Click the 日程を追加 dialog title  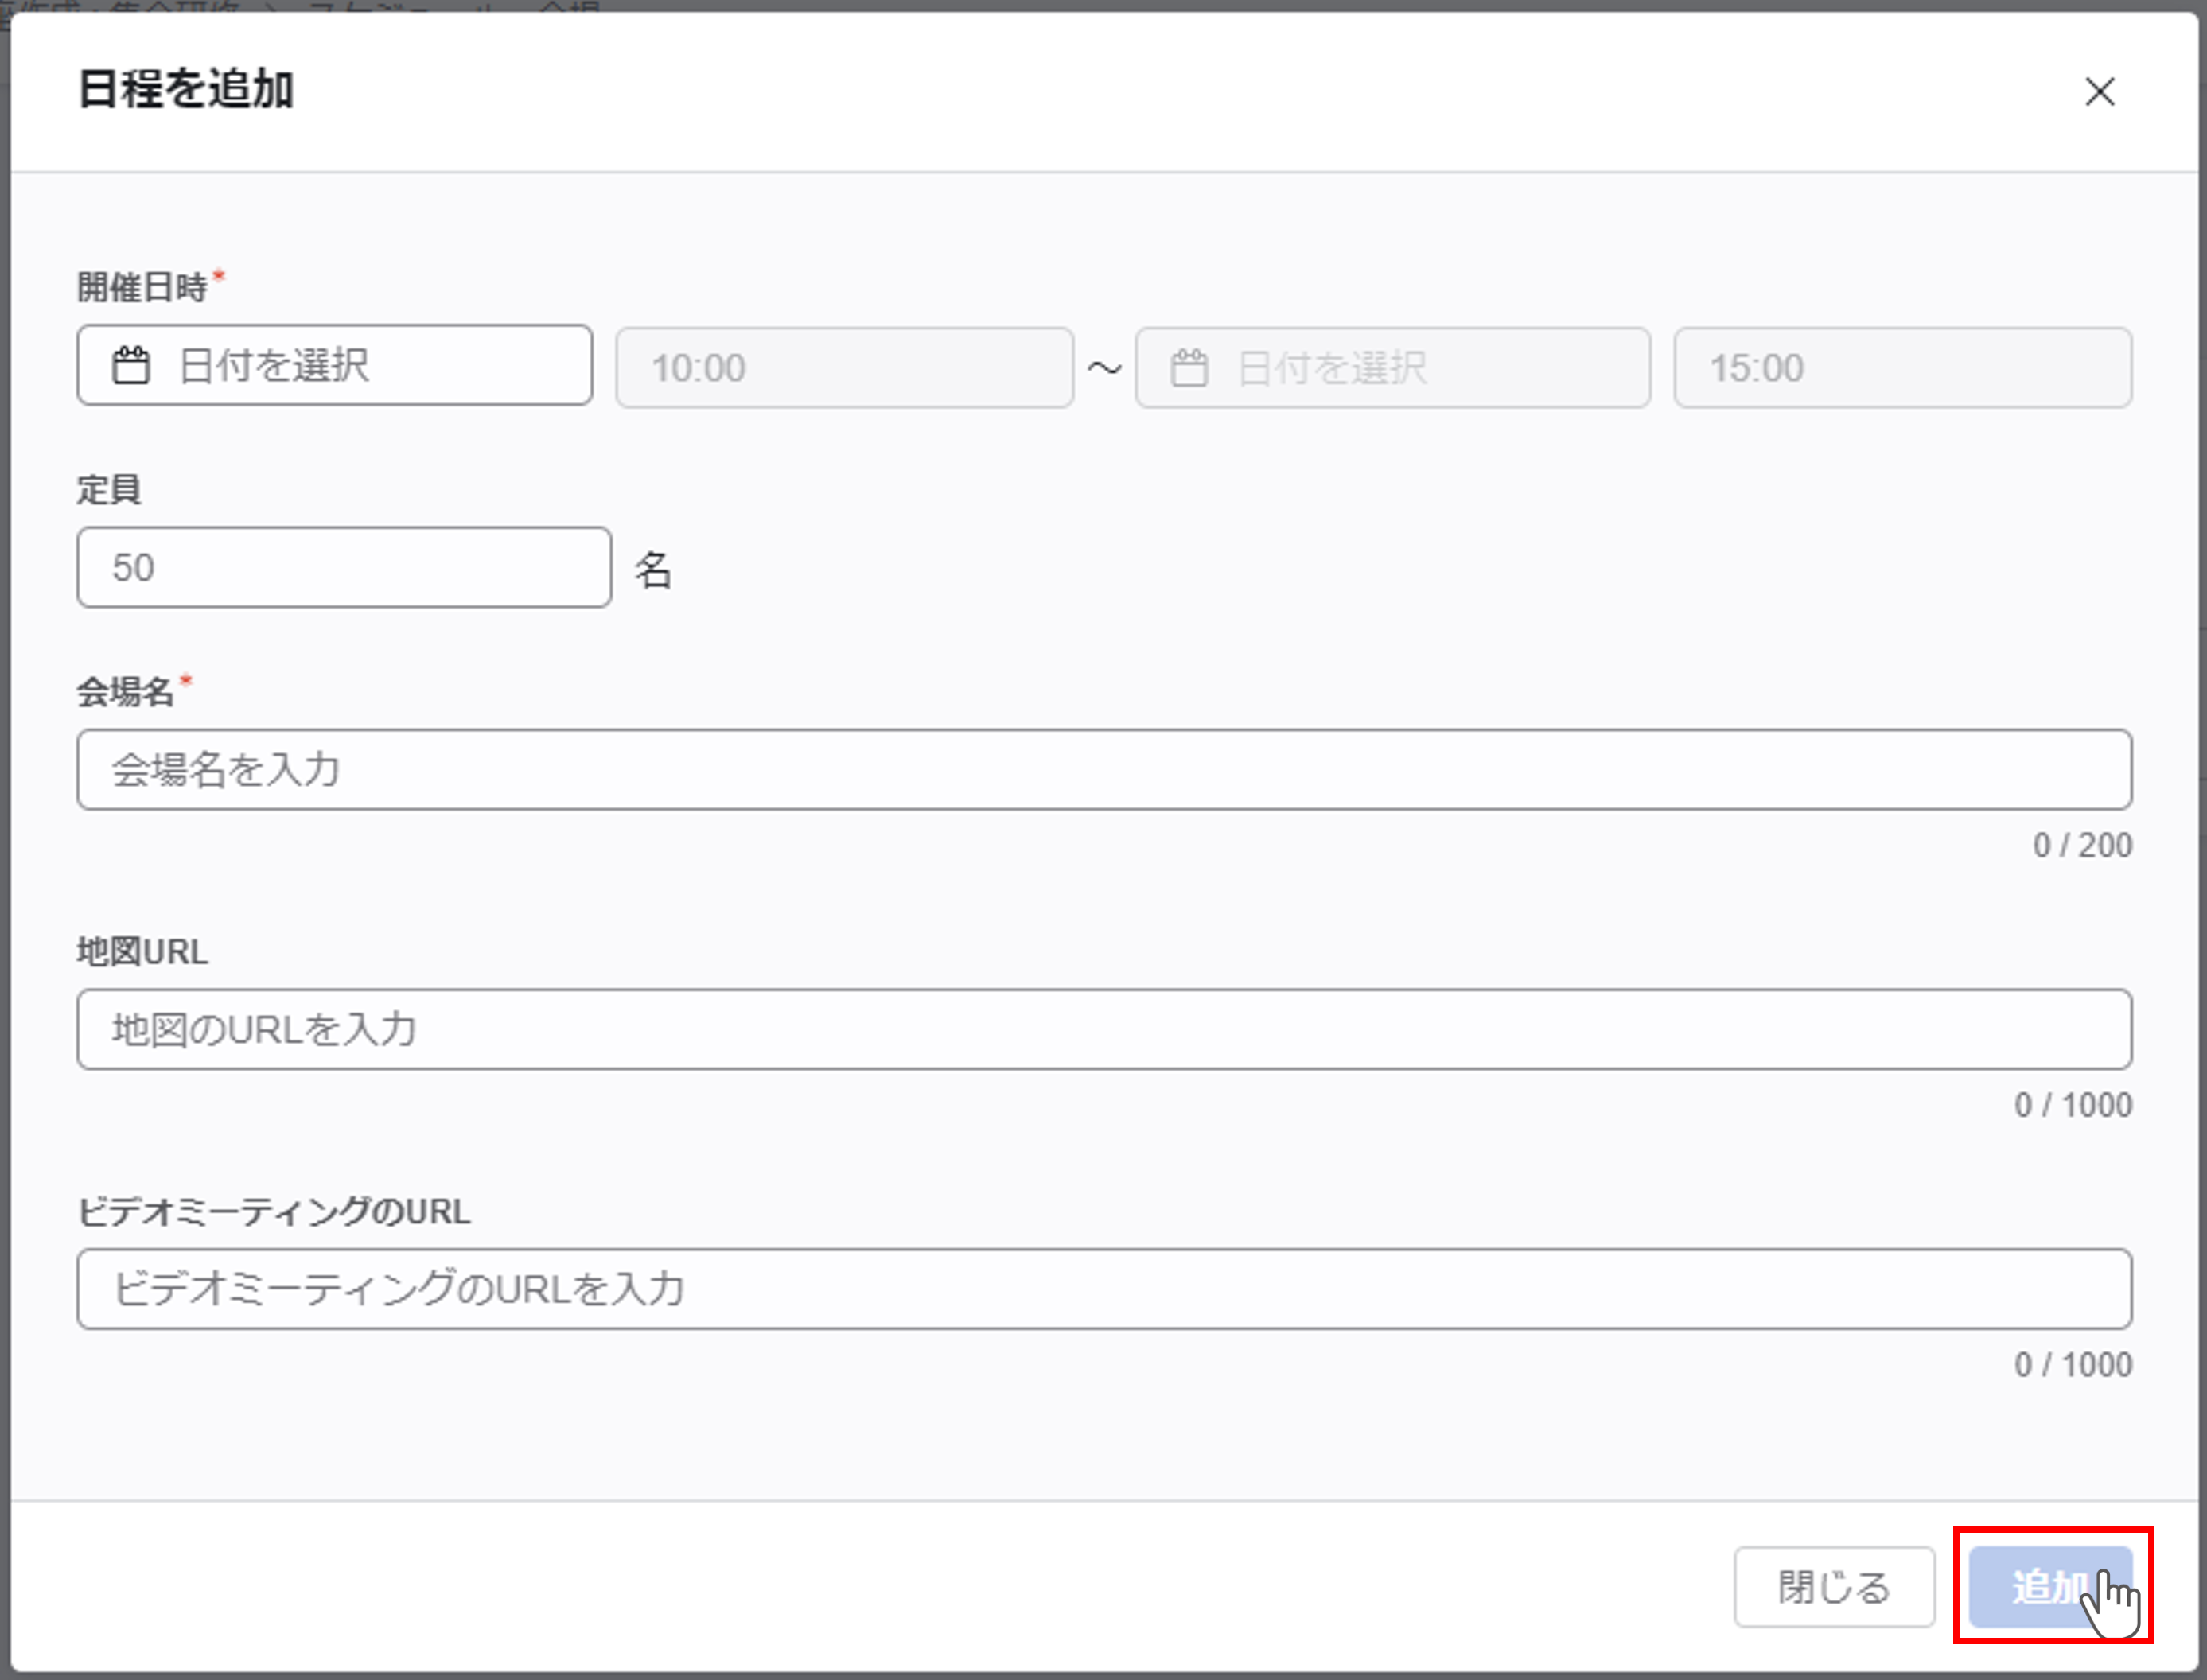pos(186,90)
